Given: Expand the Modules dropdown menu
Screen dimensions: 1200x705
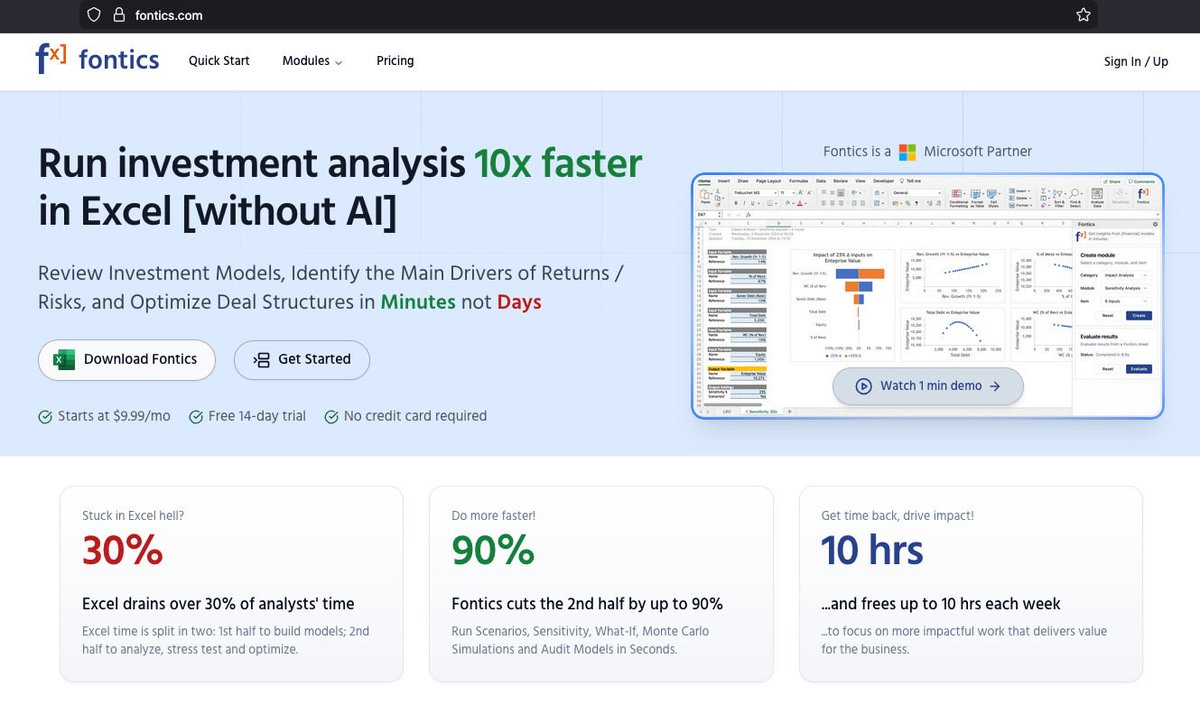Looking at the screenshot, I should tap(312, 61).
